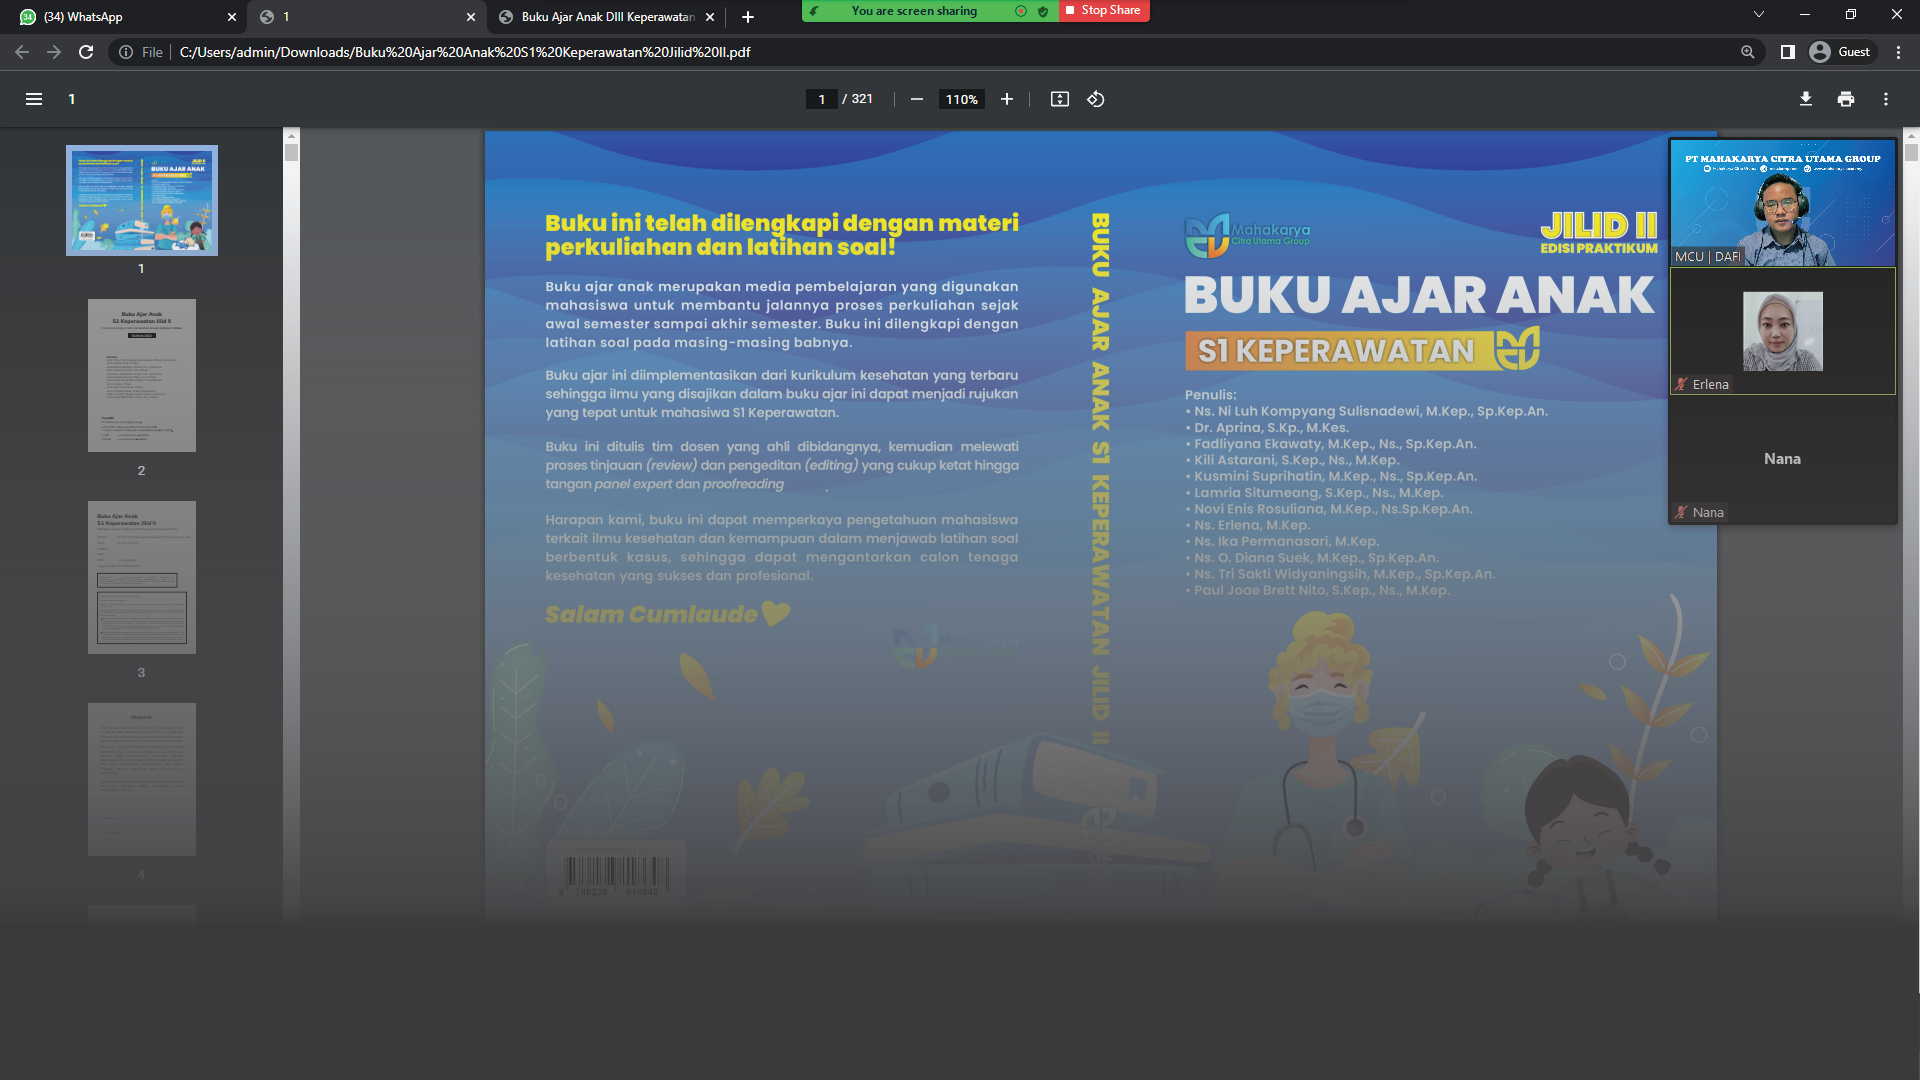Reload the browser page
Image resolution: width=1920 pixels, height=1080 pixels.
tap(86, 52)
